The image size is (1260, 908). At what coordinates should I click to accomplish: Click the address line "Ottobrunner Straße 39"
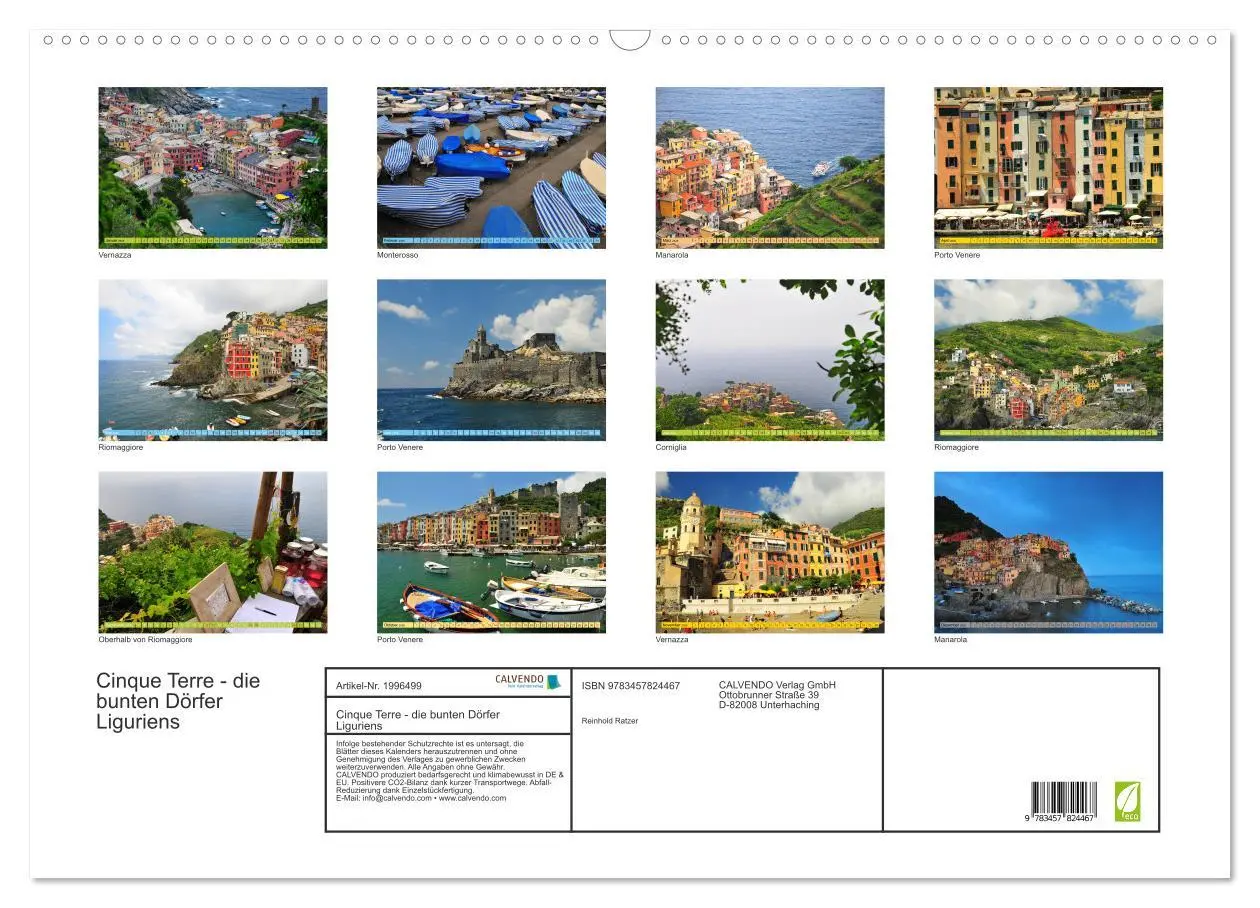point(769,695)
